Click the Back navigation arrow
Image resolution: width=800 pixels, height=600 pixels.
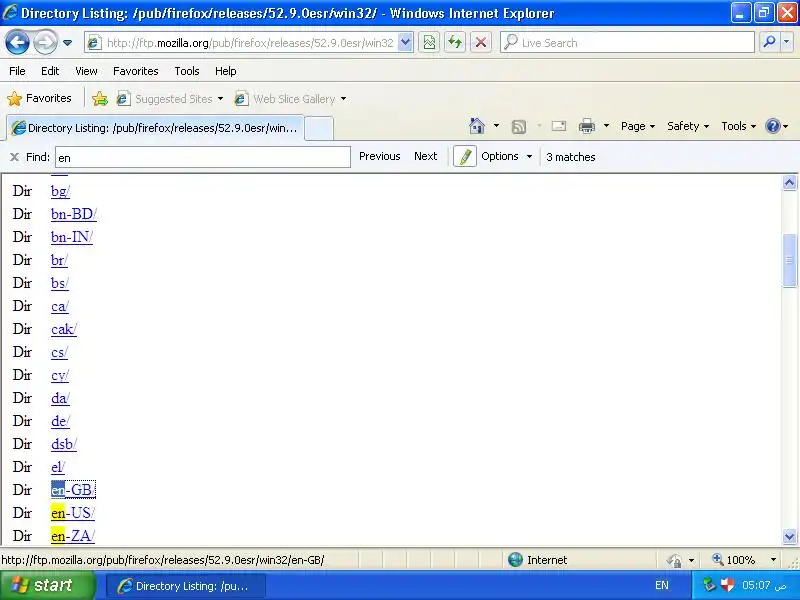point(17,43)
